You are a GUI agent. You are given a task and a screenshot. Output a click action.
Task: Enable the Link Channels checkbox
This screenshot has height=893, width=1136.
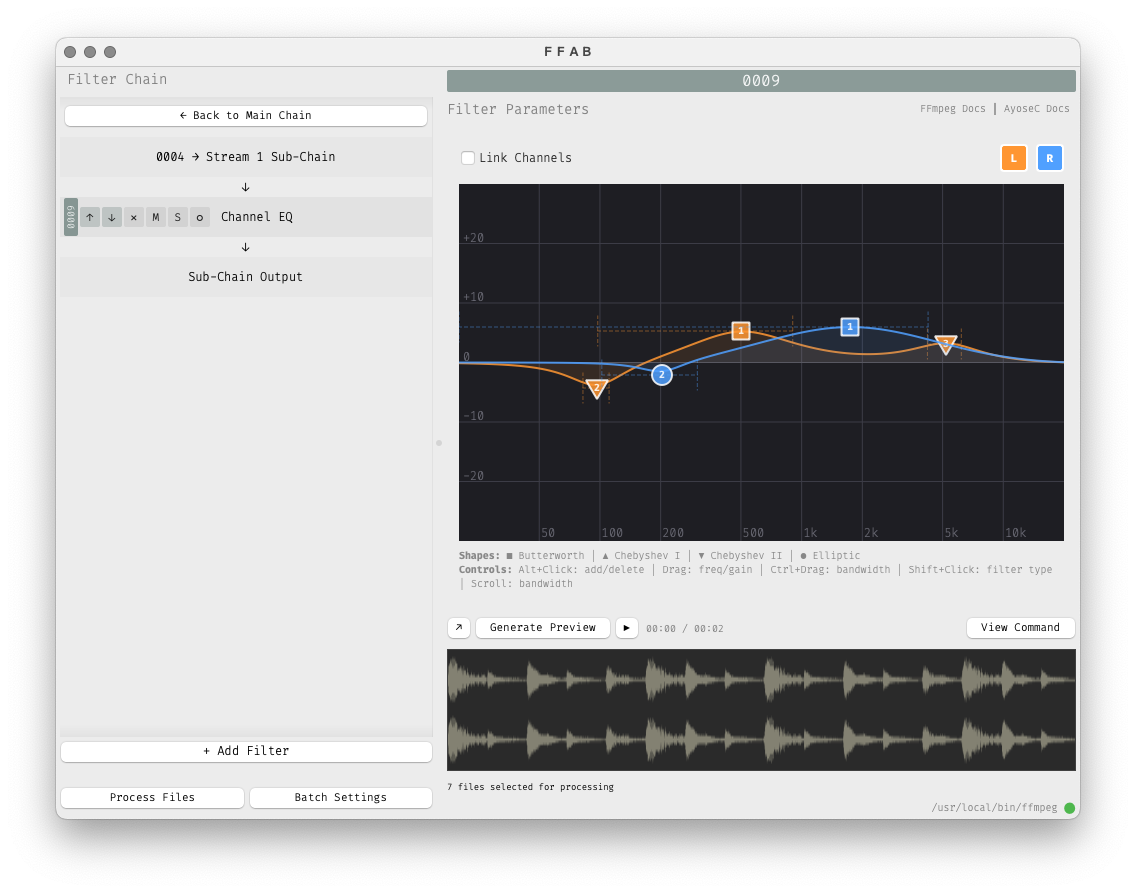tap(468, 158)
